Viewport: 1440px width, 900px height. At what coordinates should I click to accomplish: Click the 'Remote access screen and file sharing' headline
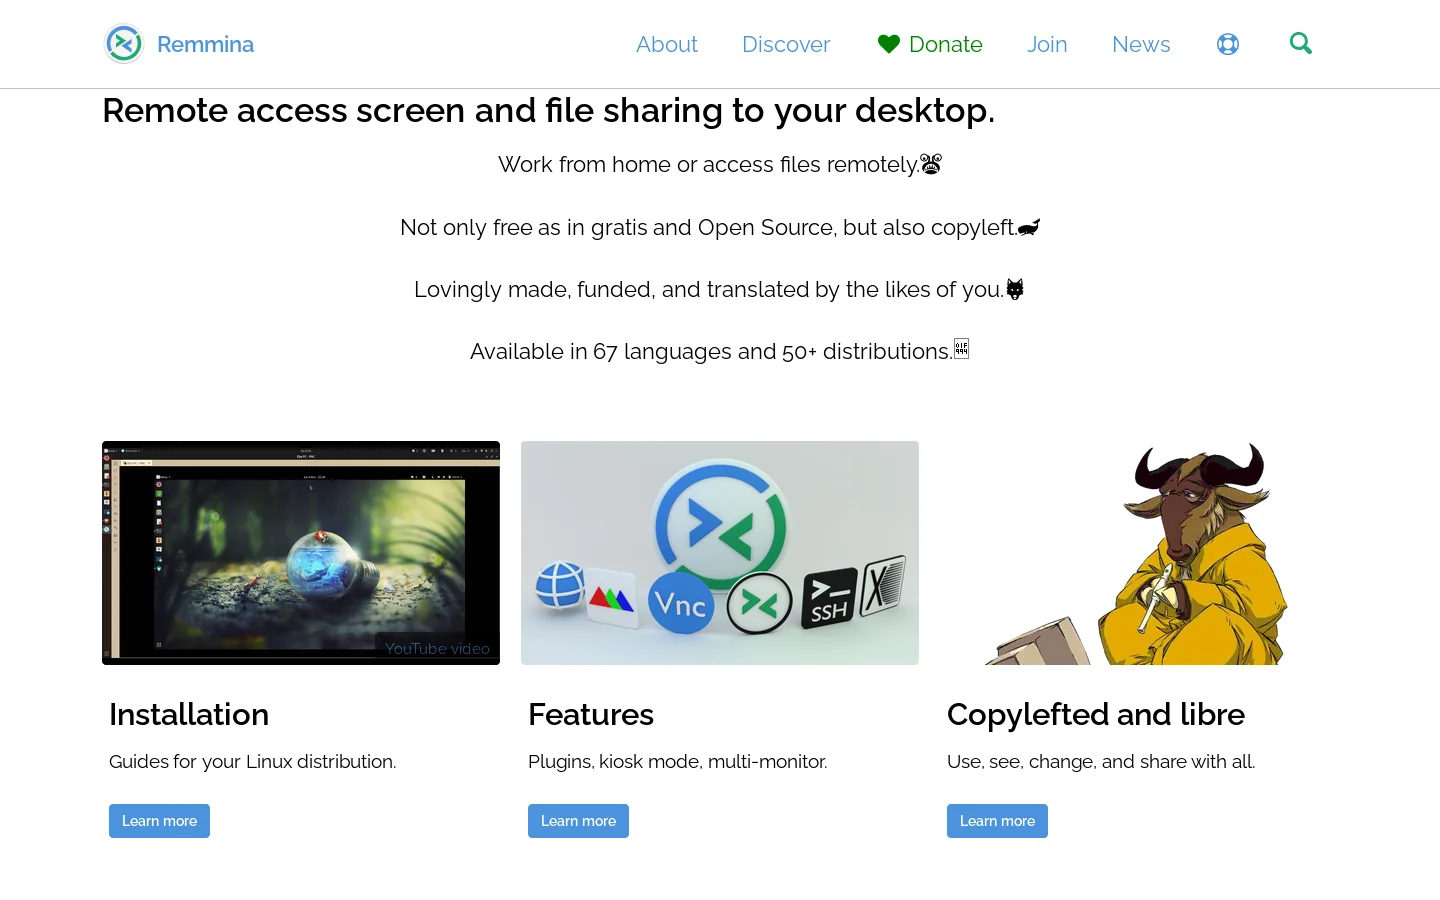(549, 110)
